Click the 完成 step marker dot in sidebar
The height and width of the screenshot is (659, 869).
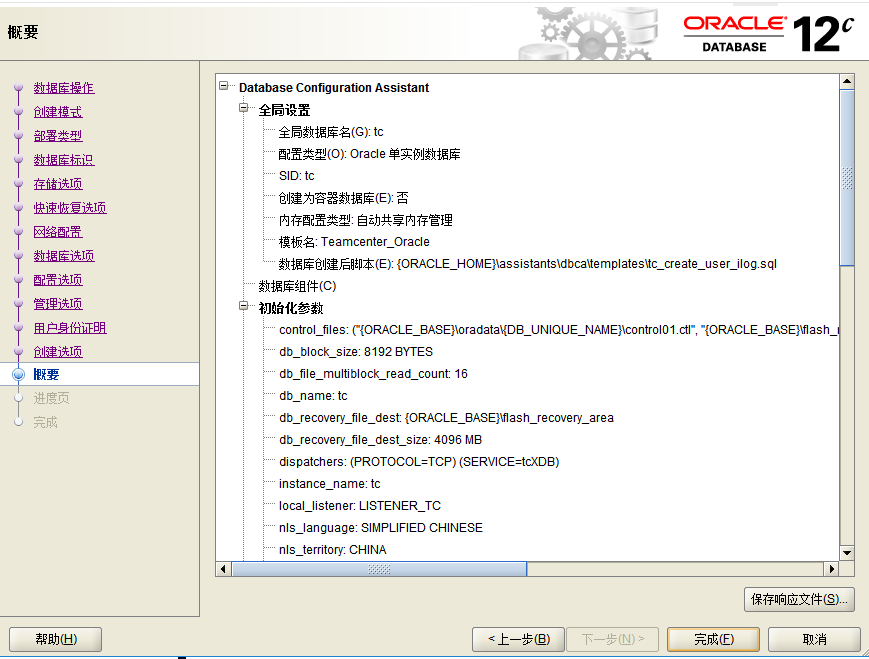click(20, 422)
